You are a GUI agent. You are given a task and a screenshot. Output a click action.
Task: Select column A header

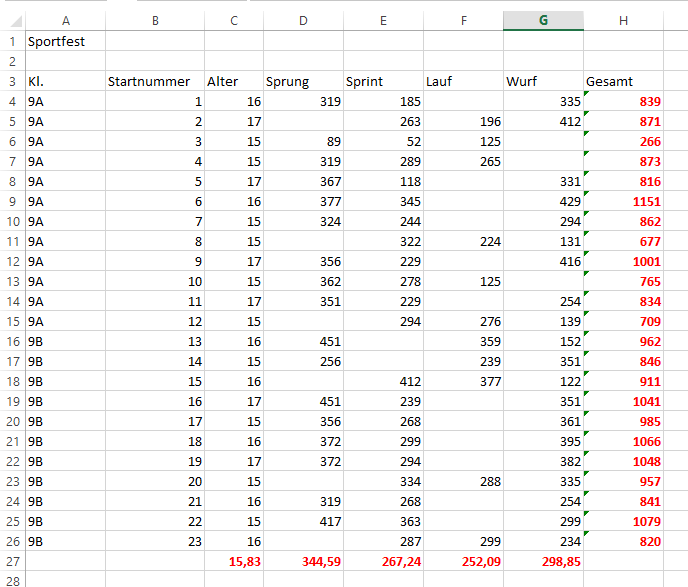click(x=64, y=20)
